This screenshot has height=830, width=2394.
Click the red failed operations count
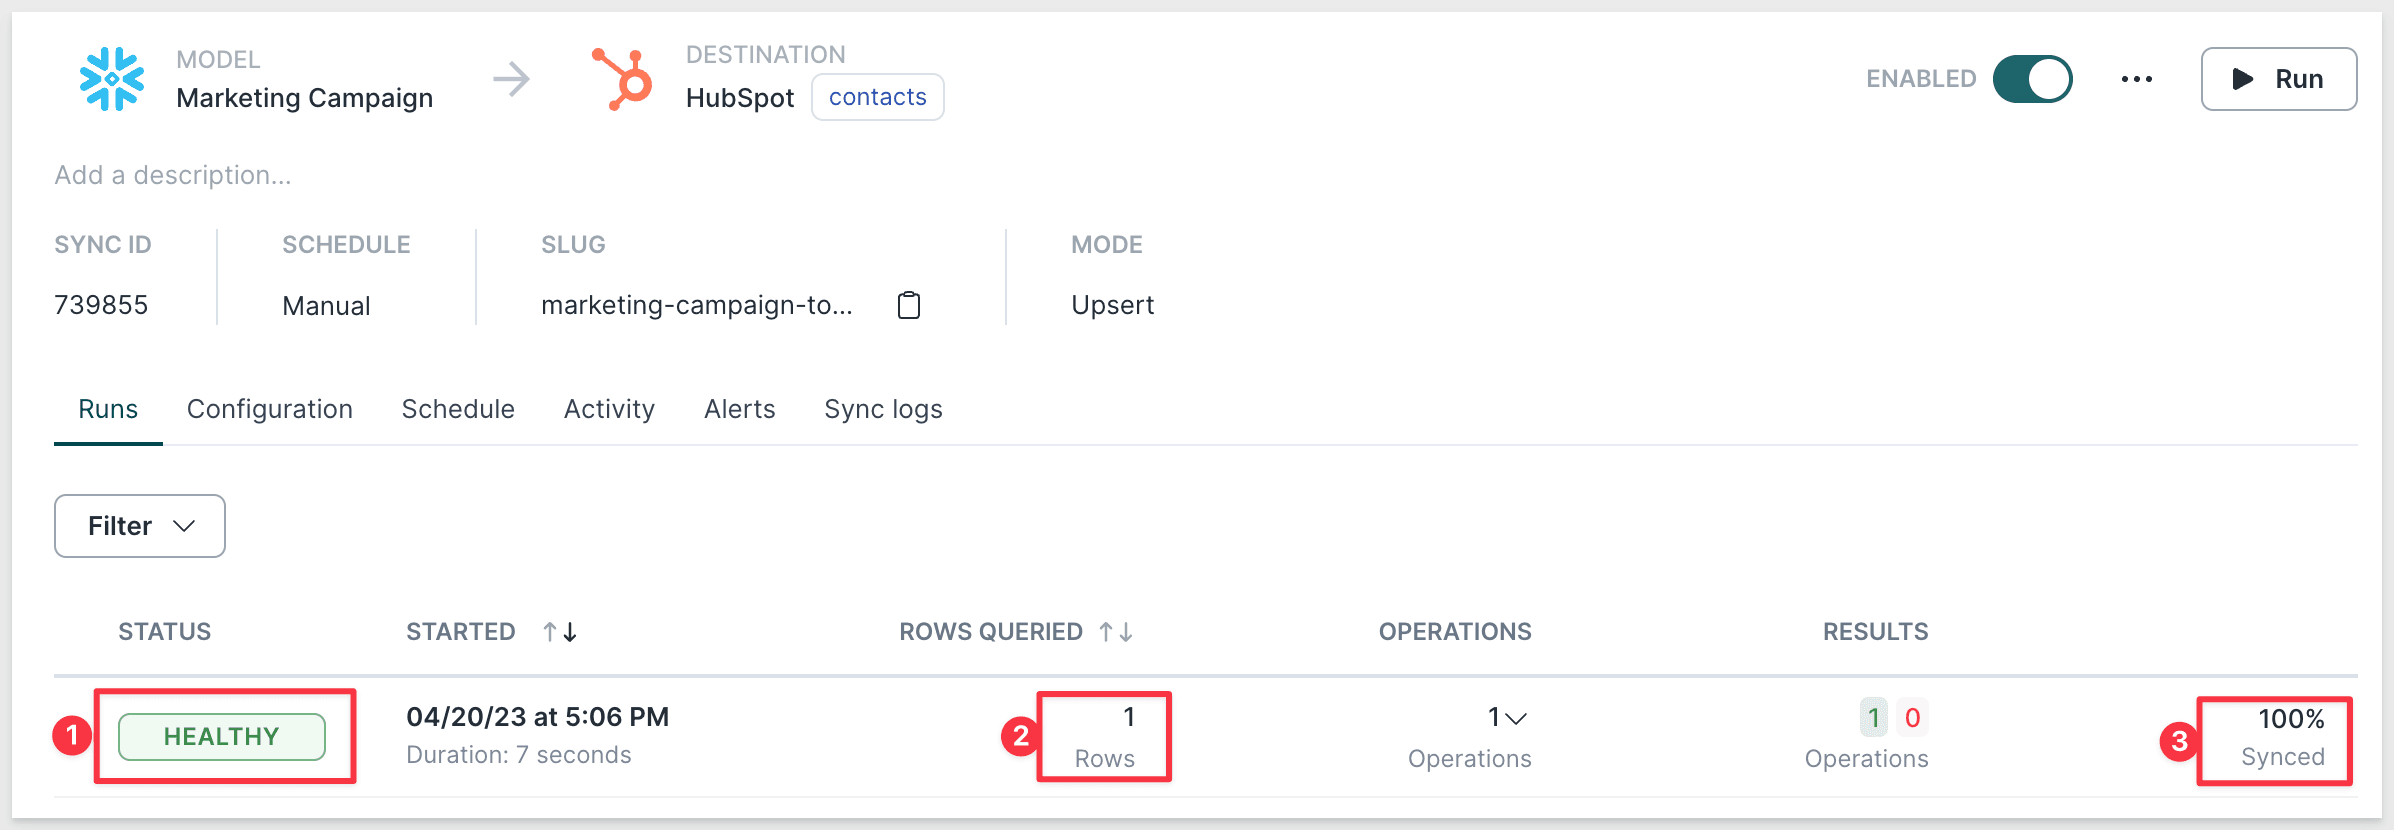tap(1912, 718)
